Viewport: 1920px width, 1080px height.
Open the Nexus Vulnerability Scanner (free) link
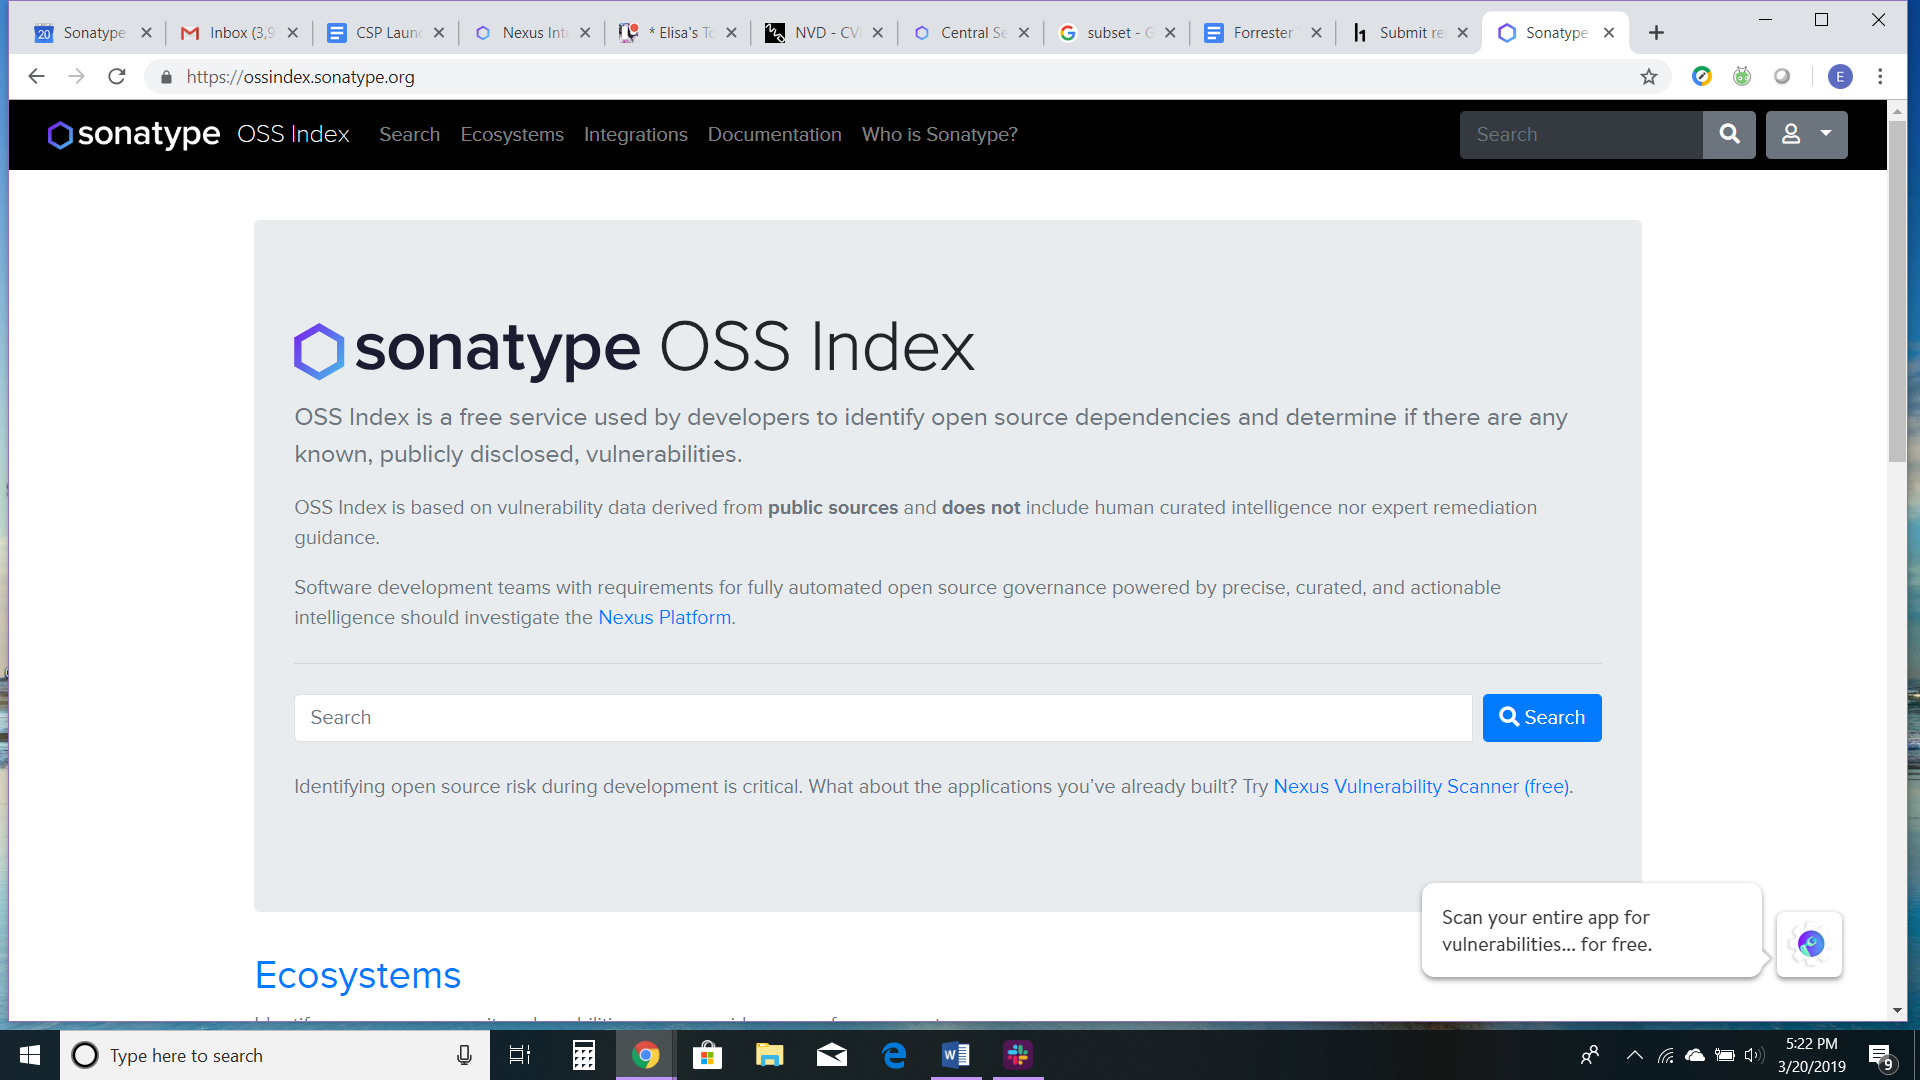coord(1420,787)
